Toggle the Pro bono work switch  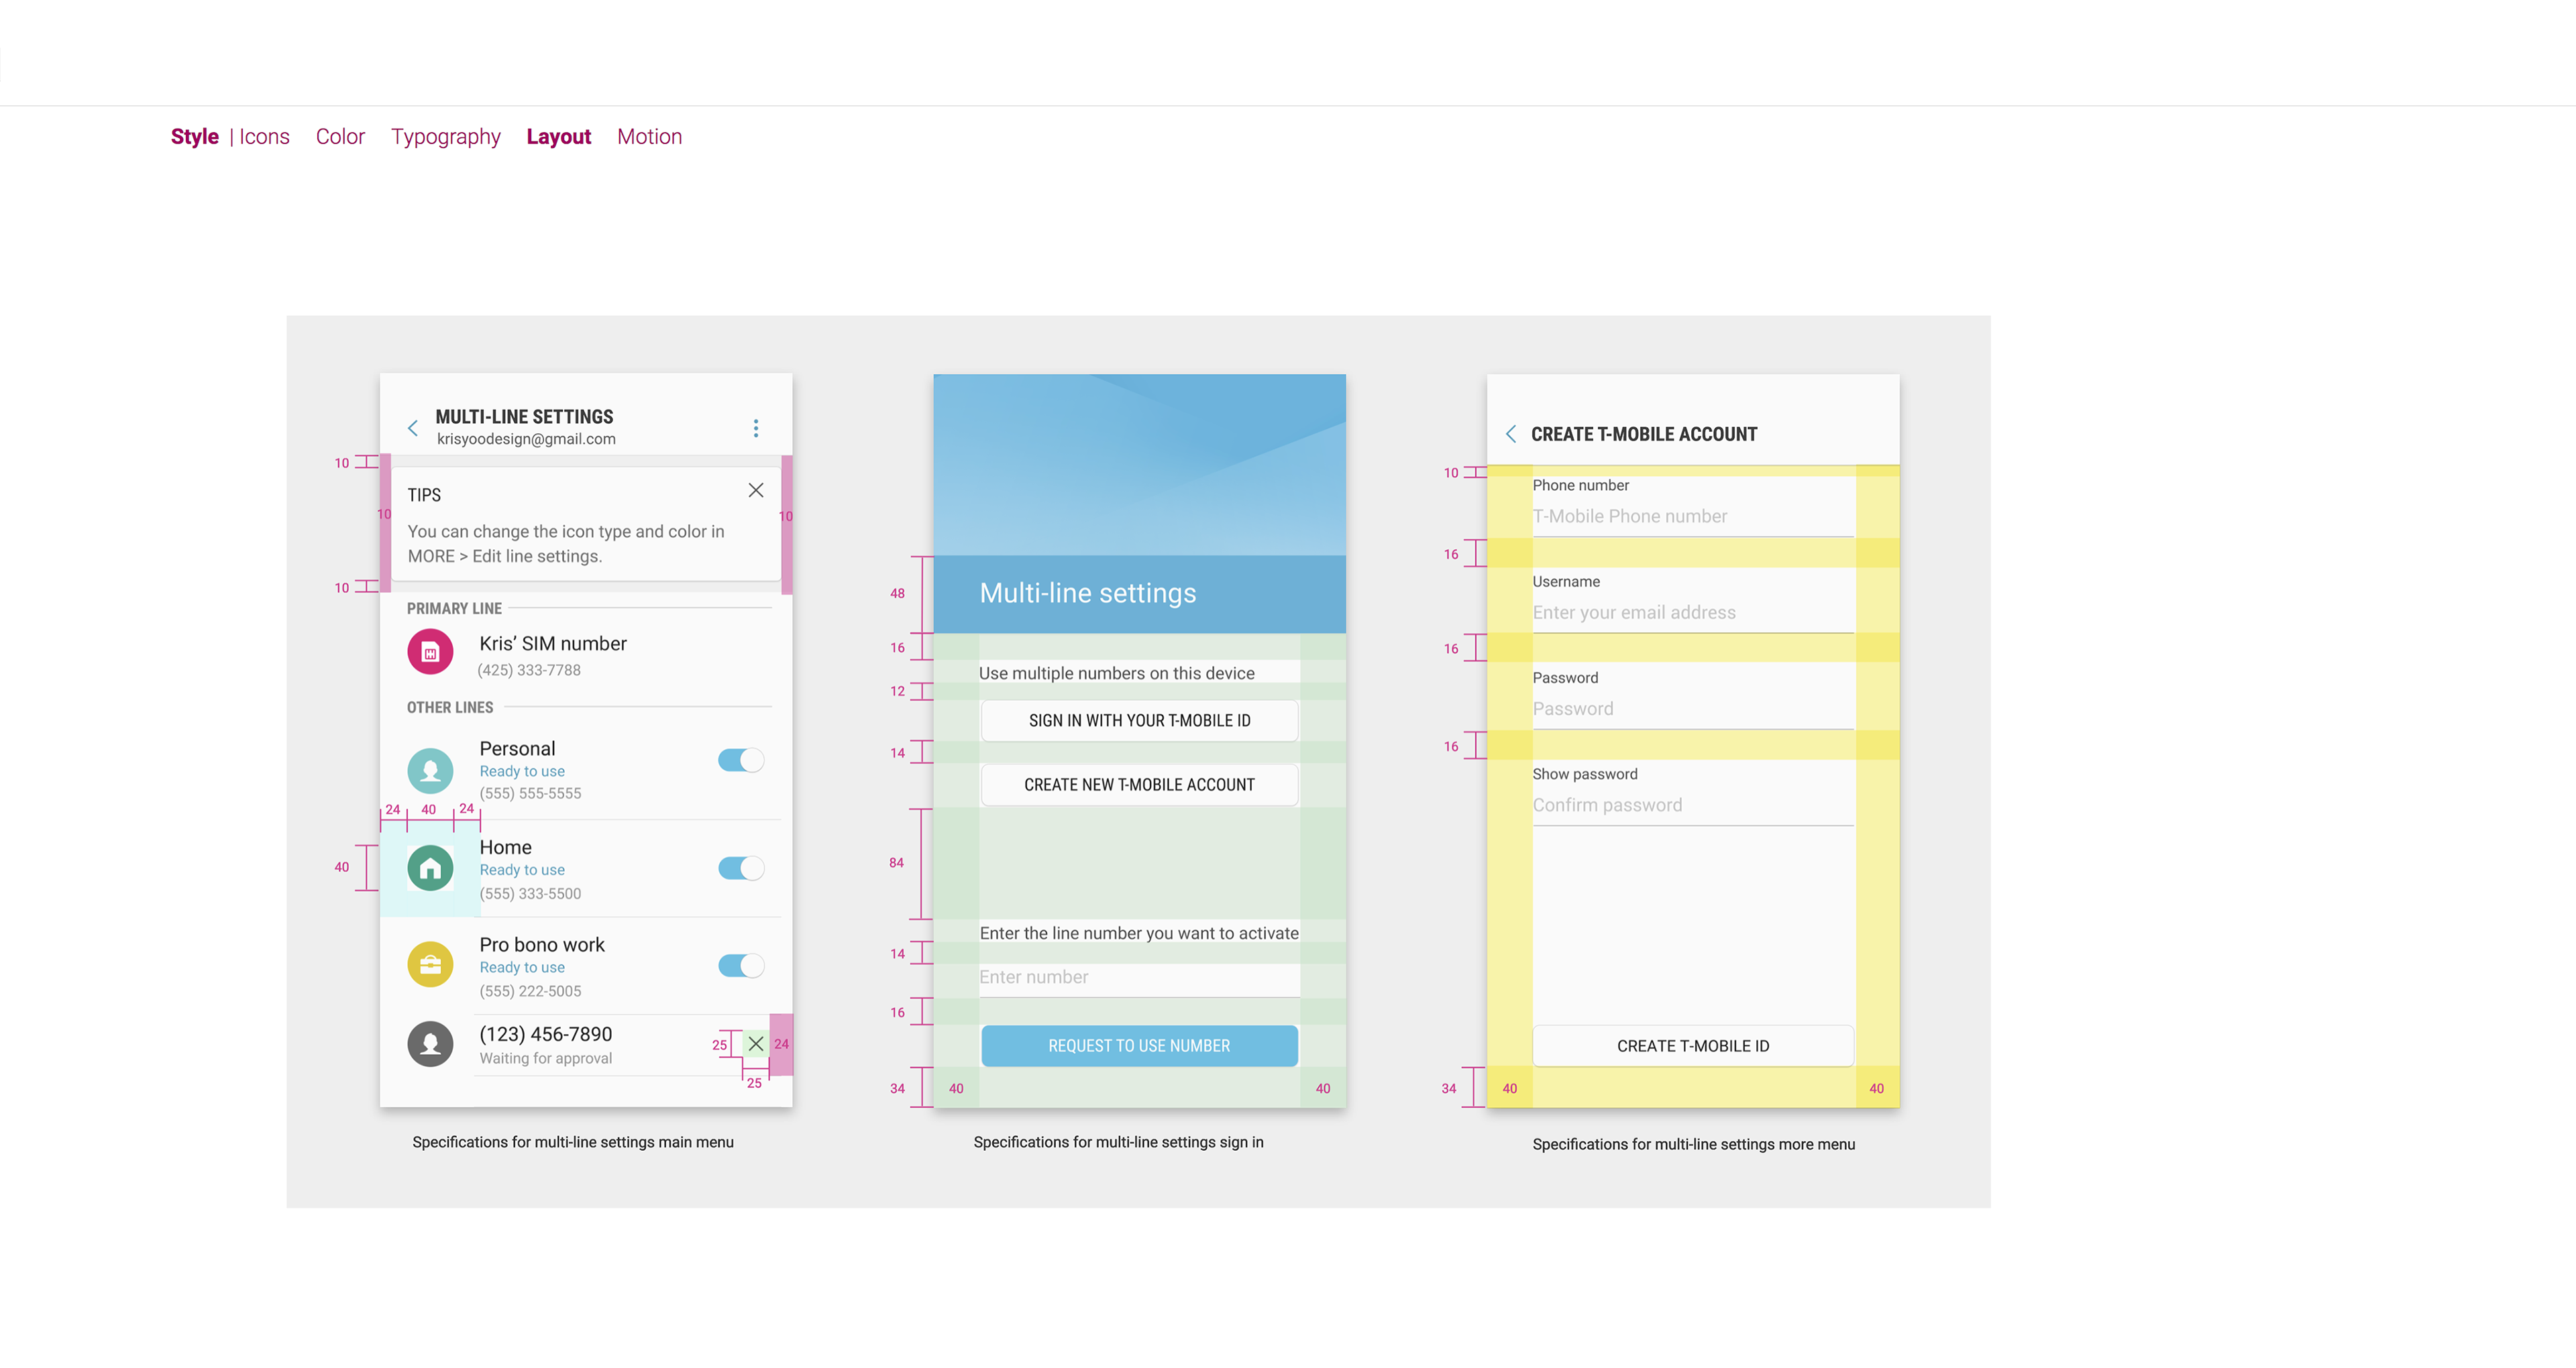(x=741, y=965)
